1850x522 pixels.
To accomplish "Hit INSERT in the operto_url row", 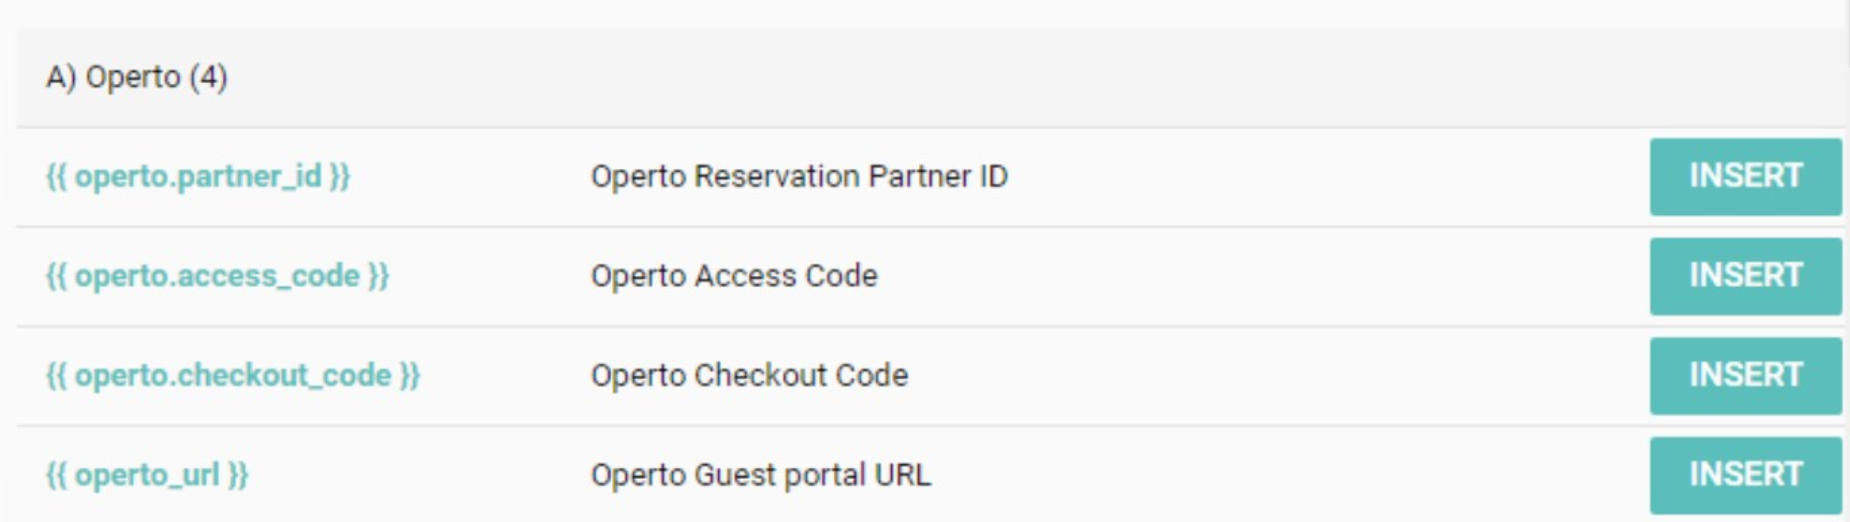I will 1745,475.
